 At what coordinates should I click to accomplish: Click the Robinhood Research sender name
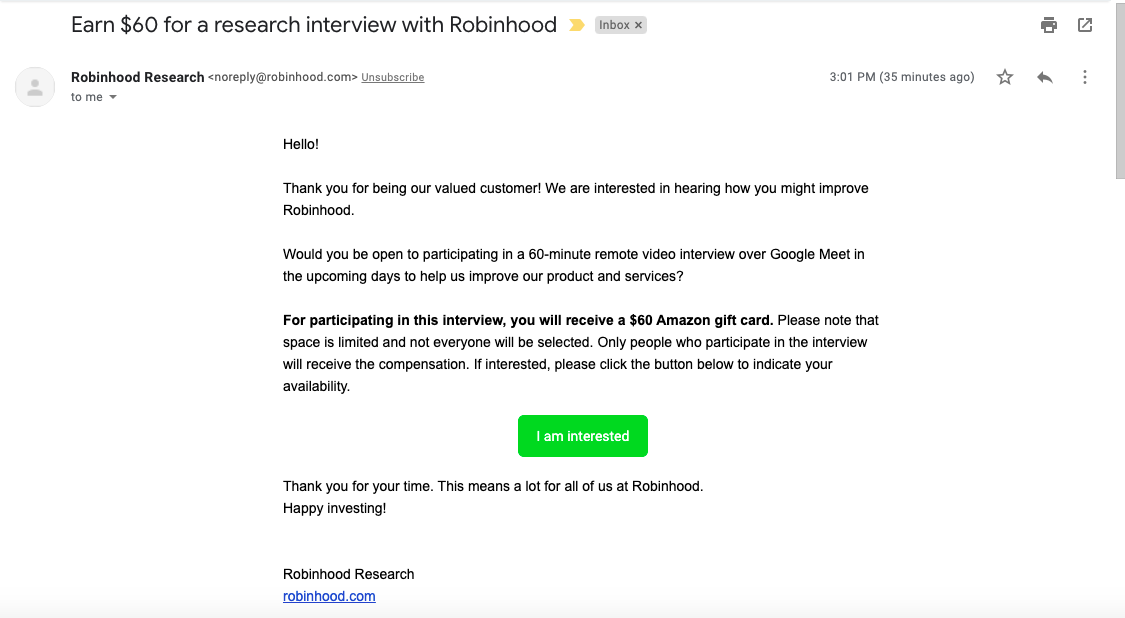[138, 77]
